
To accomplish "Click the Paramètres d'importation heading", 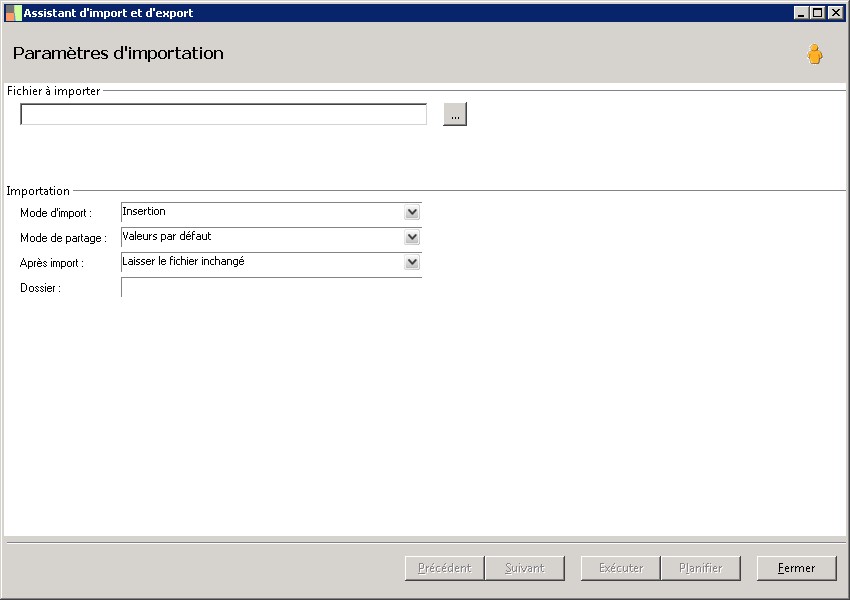I will coord(118,53).
